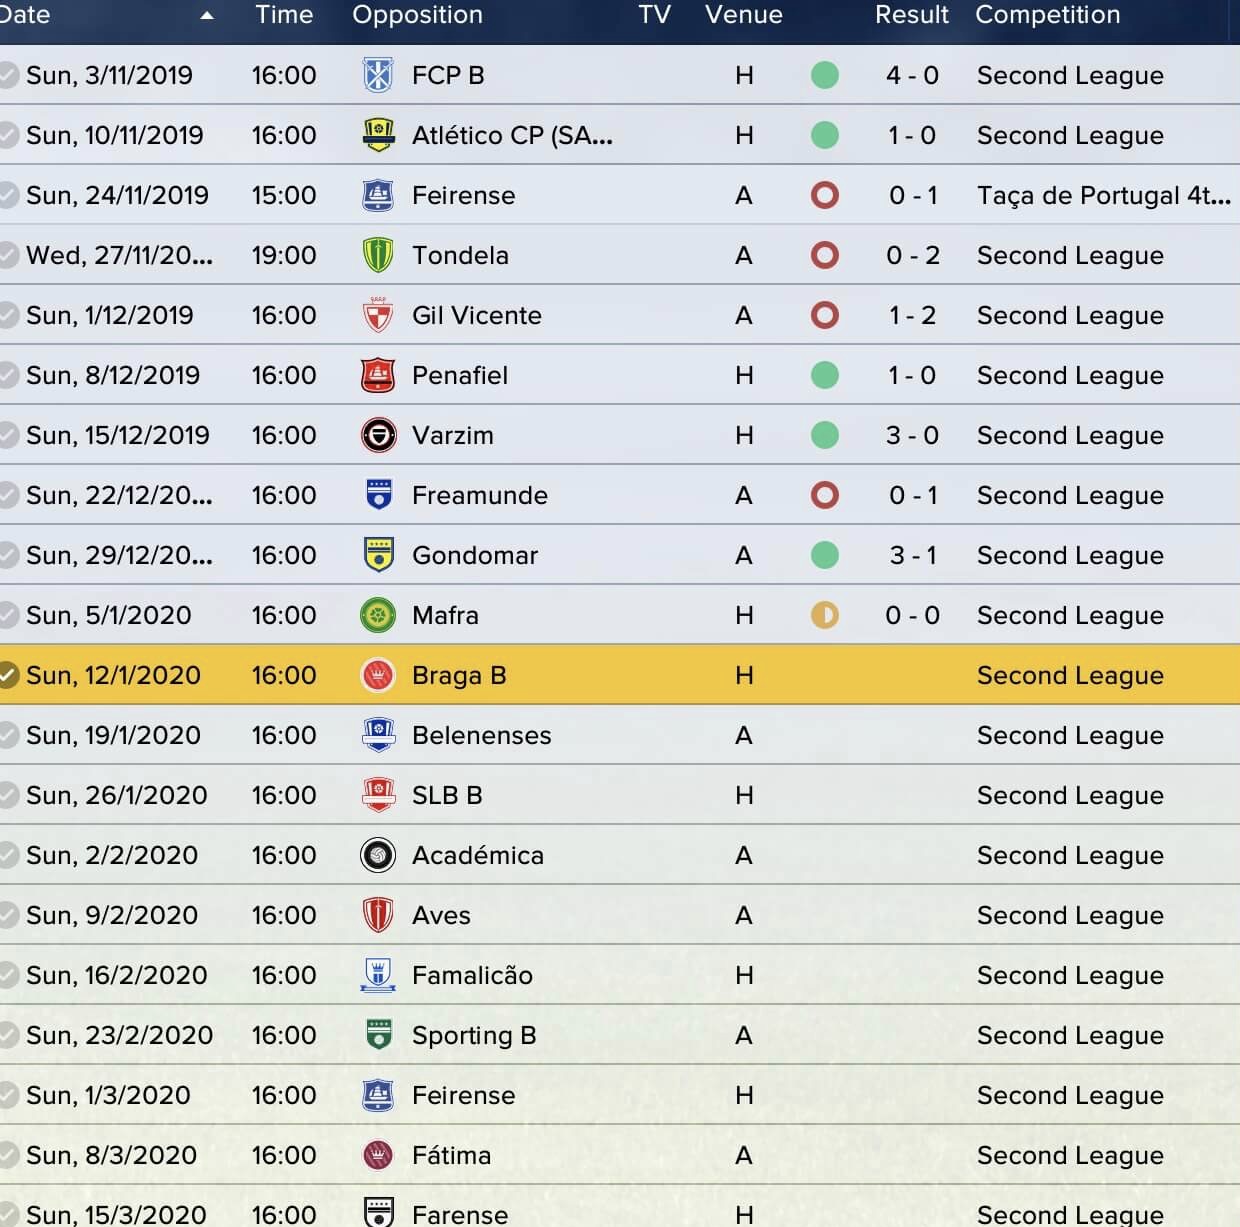
Task: Open Taça de Portugal competition link
Action: point(1104,195)
